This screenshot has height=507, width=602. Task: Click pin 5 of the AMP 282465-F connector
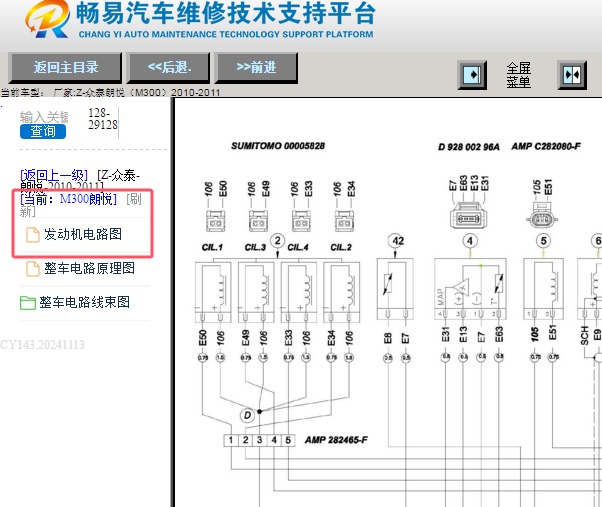click(288, 440)
